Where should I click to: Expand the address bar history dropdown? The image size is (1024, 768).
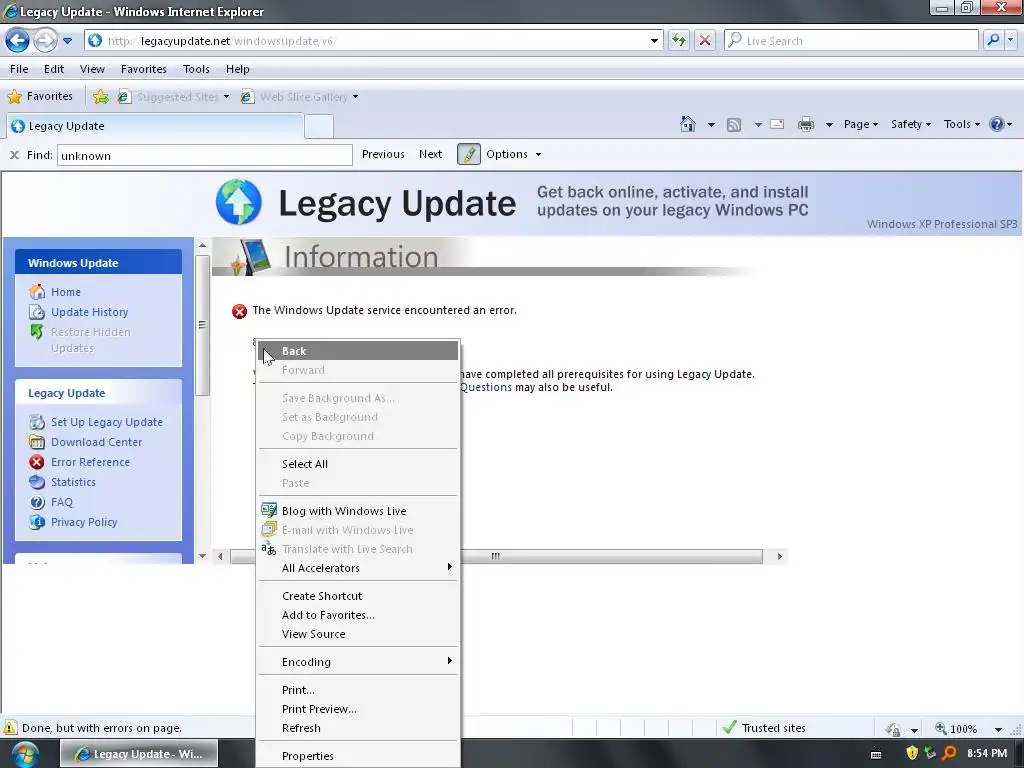[x=654, y=40]
